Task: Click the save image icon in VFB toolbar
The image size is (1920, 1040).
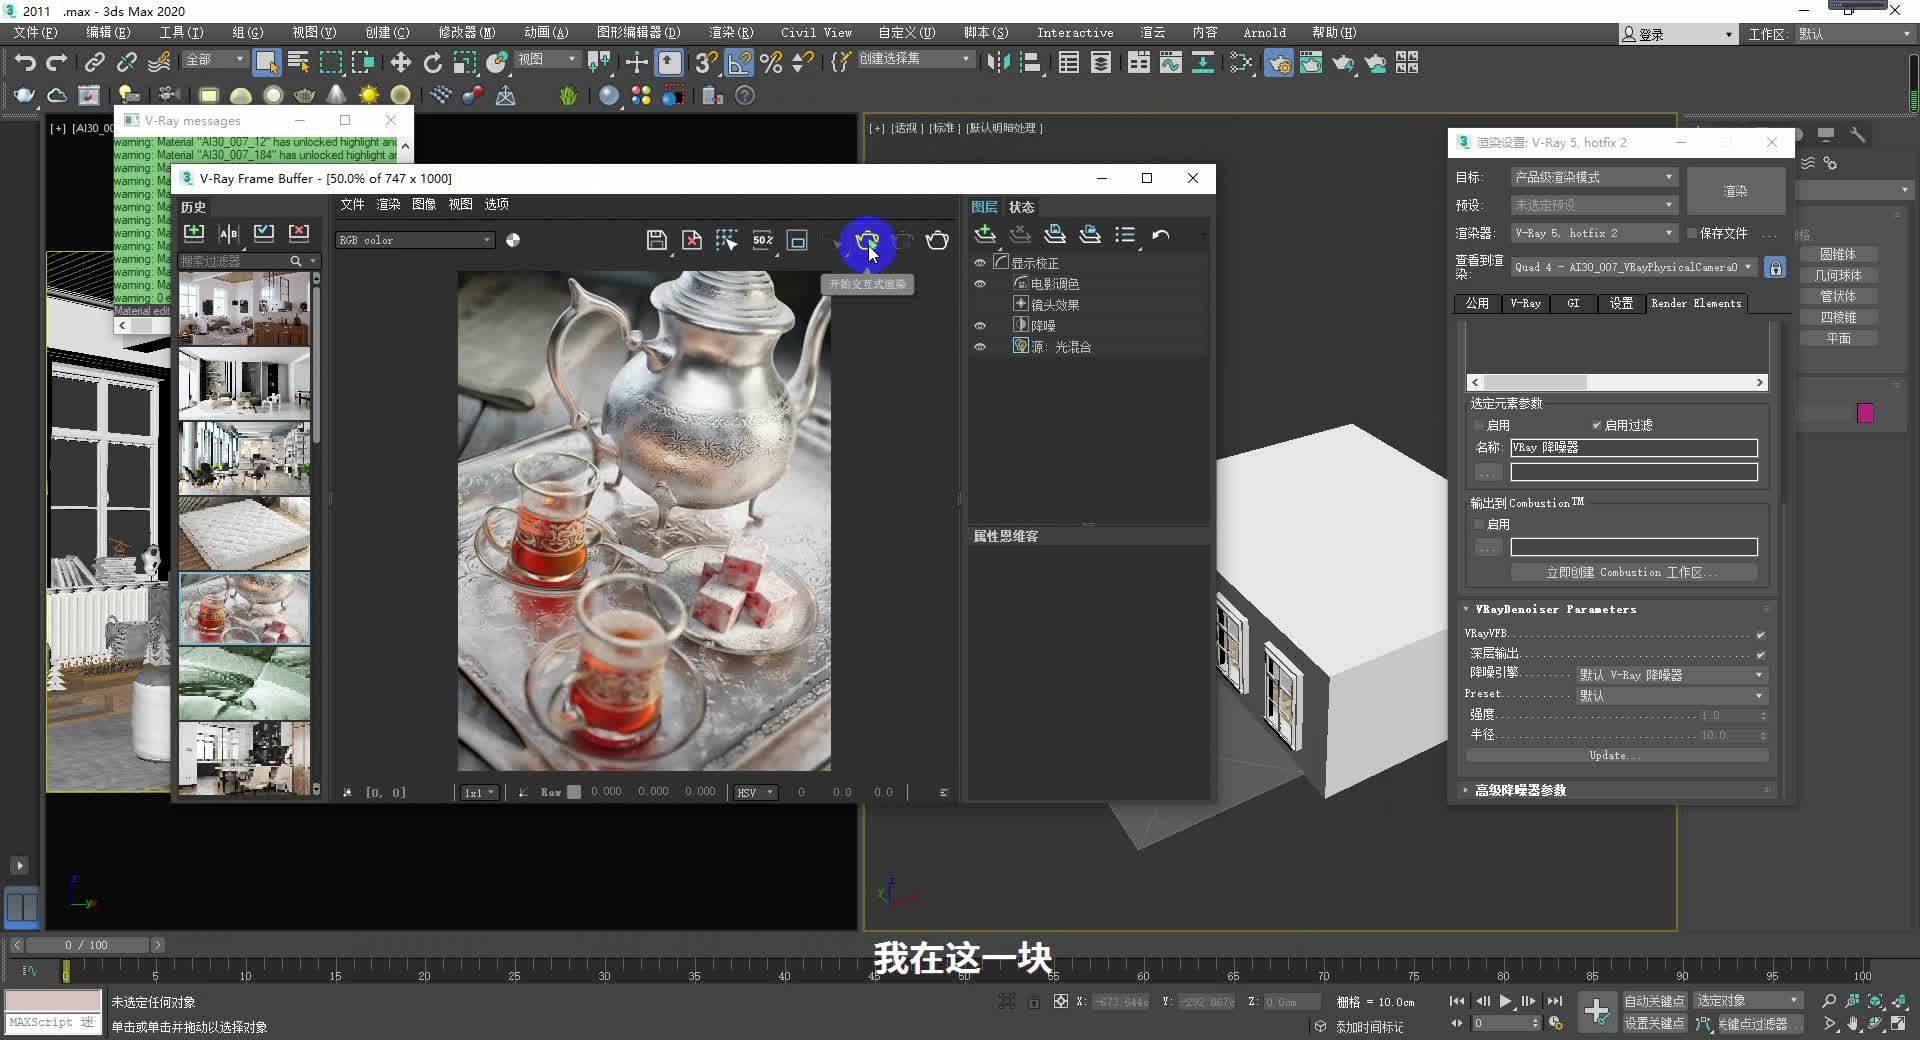Action: [656, 240]
